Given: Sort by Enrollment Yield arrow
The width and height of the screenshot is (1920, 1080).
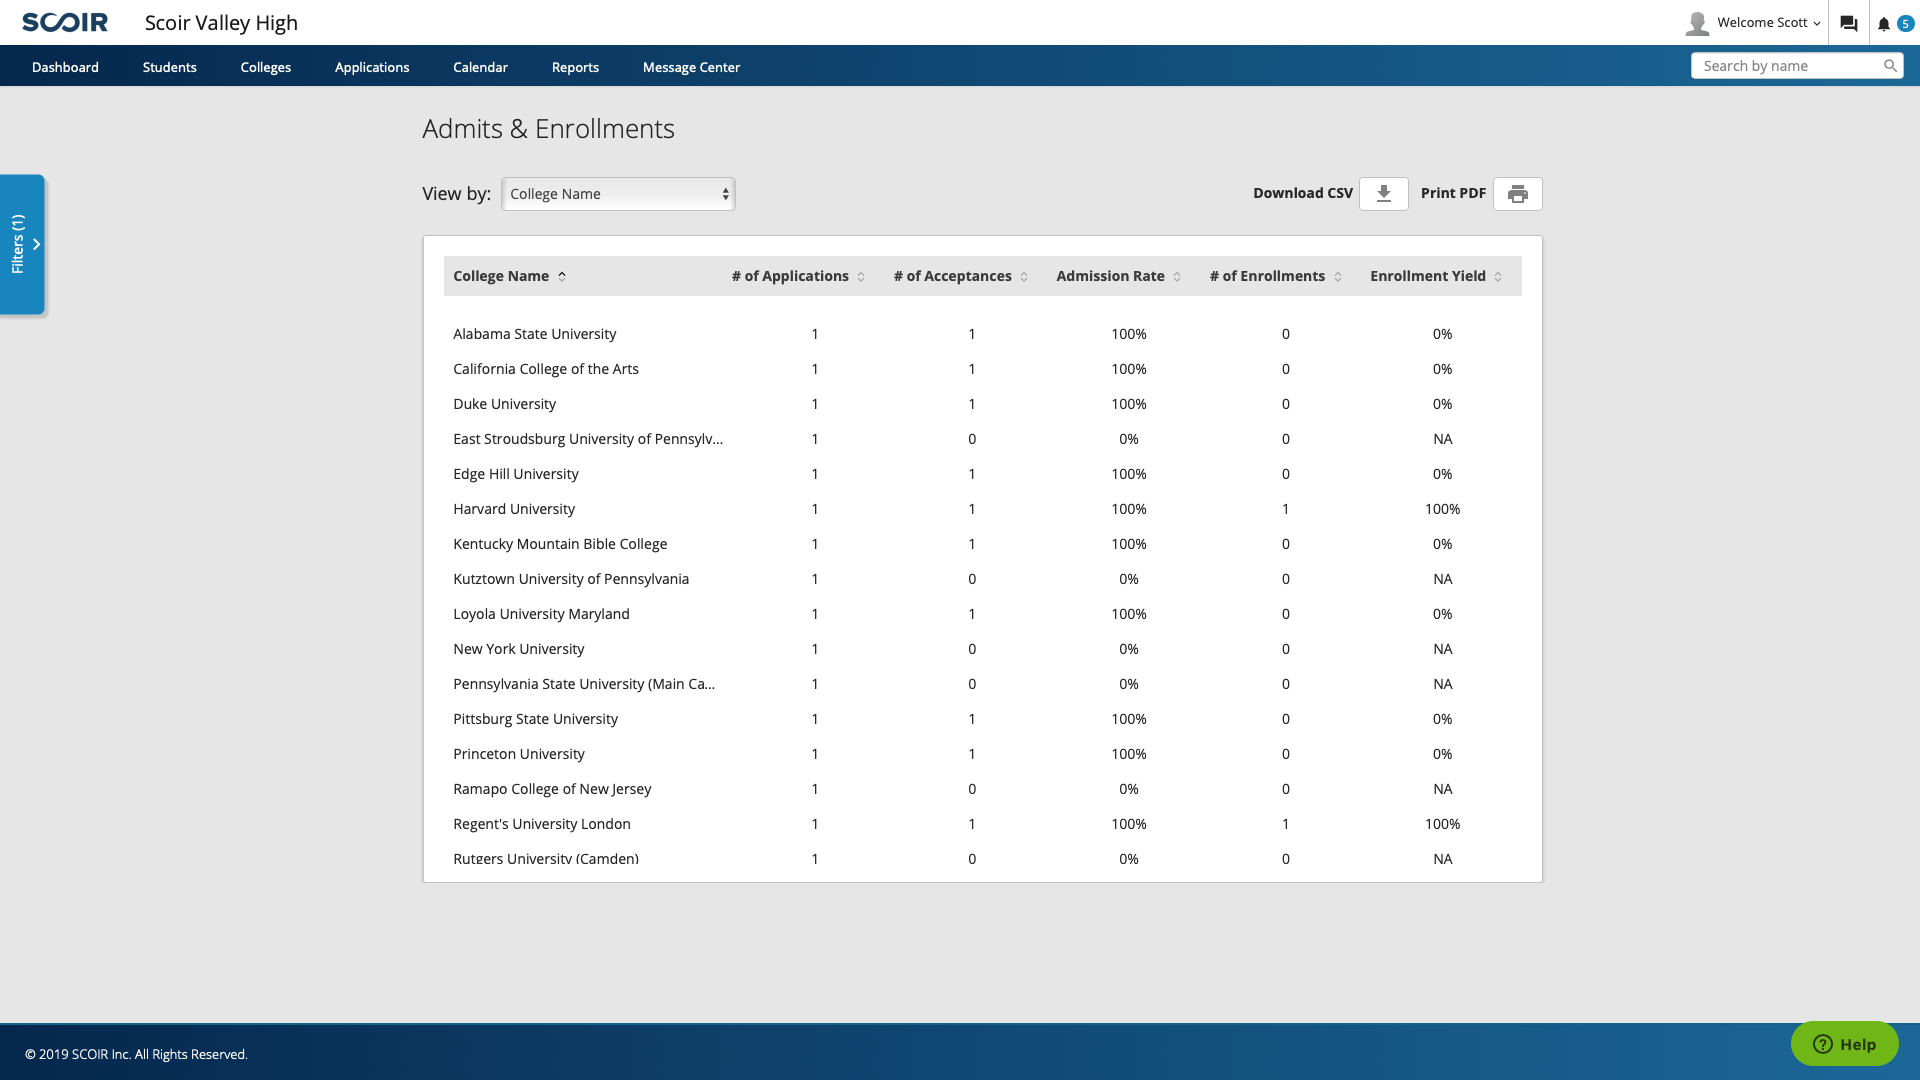Looking at the screenshot, I should 1498,277.
